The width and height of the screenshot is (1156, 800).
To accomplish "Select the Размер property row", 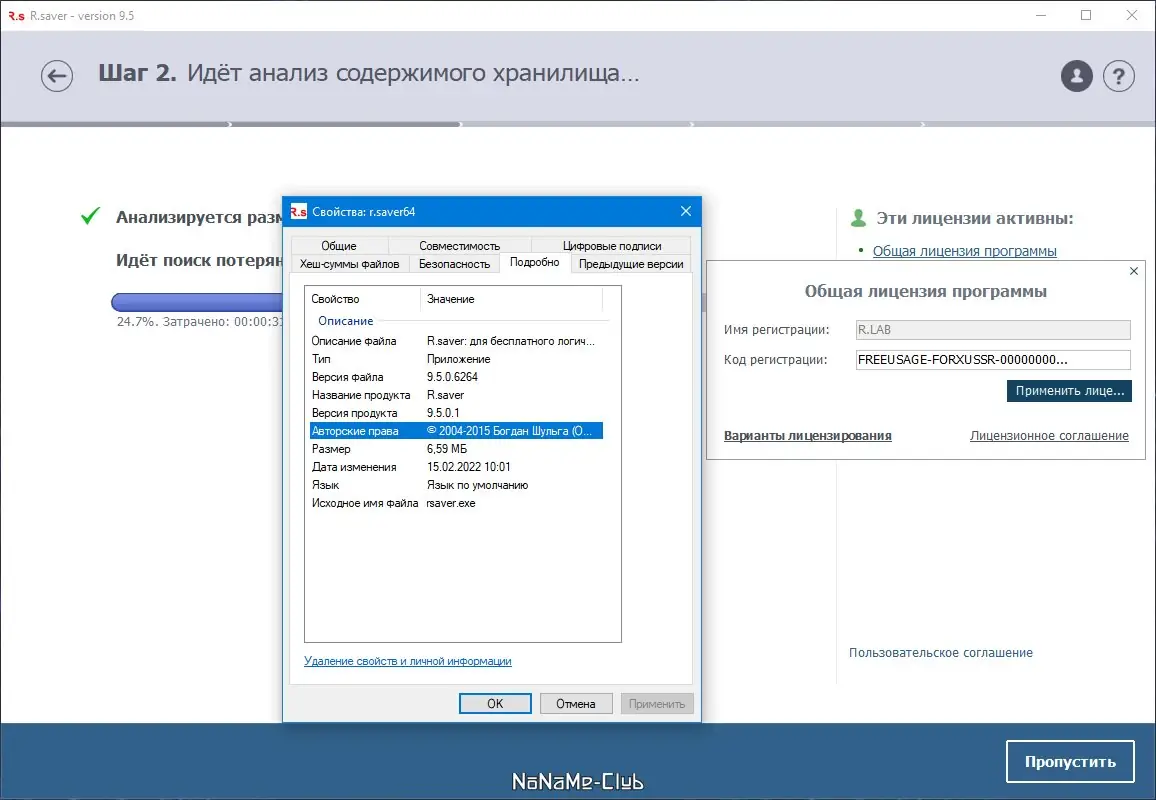I will pyautogui.click(x=456, y=449).
